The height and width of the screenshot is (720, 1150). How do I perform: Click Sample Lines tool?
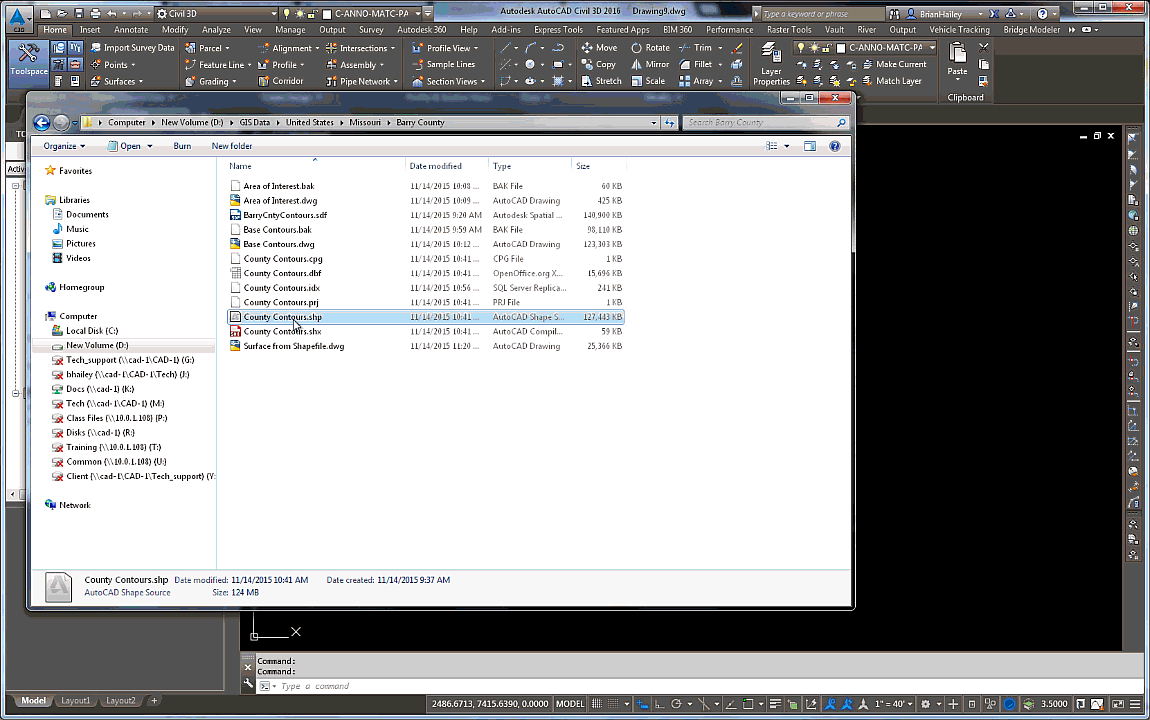443,65
